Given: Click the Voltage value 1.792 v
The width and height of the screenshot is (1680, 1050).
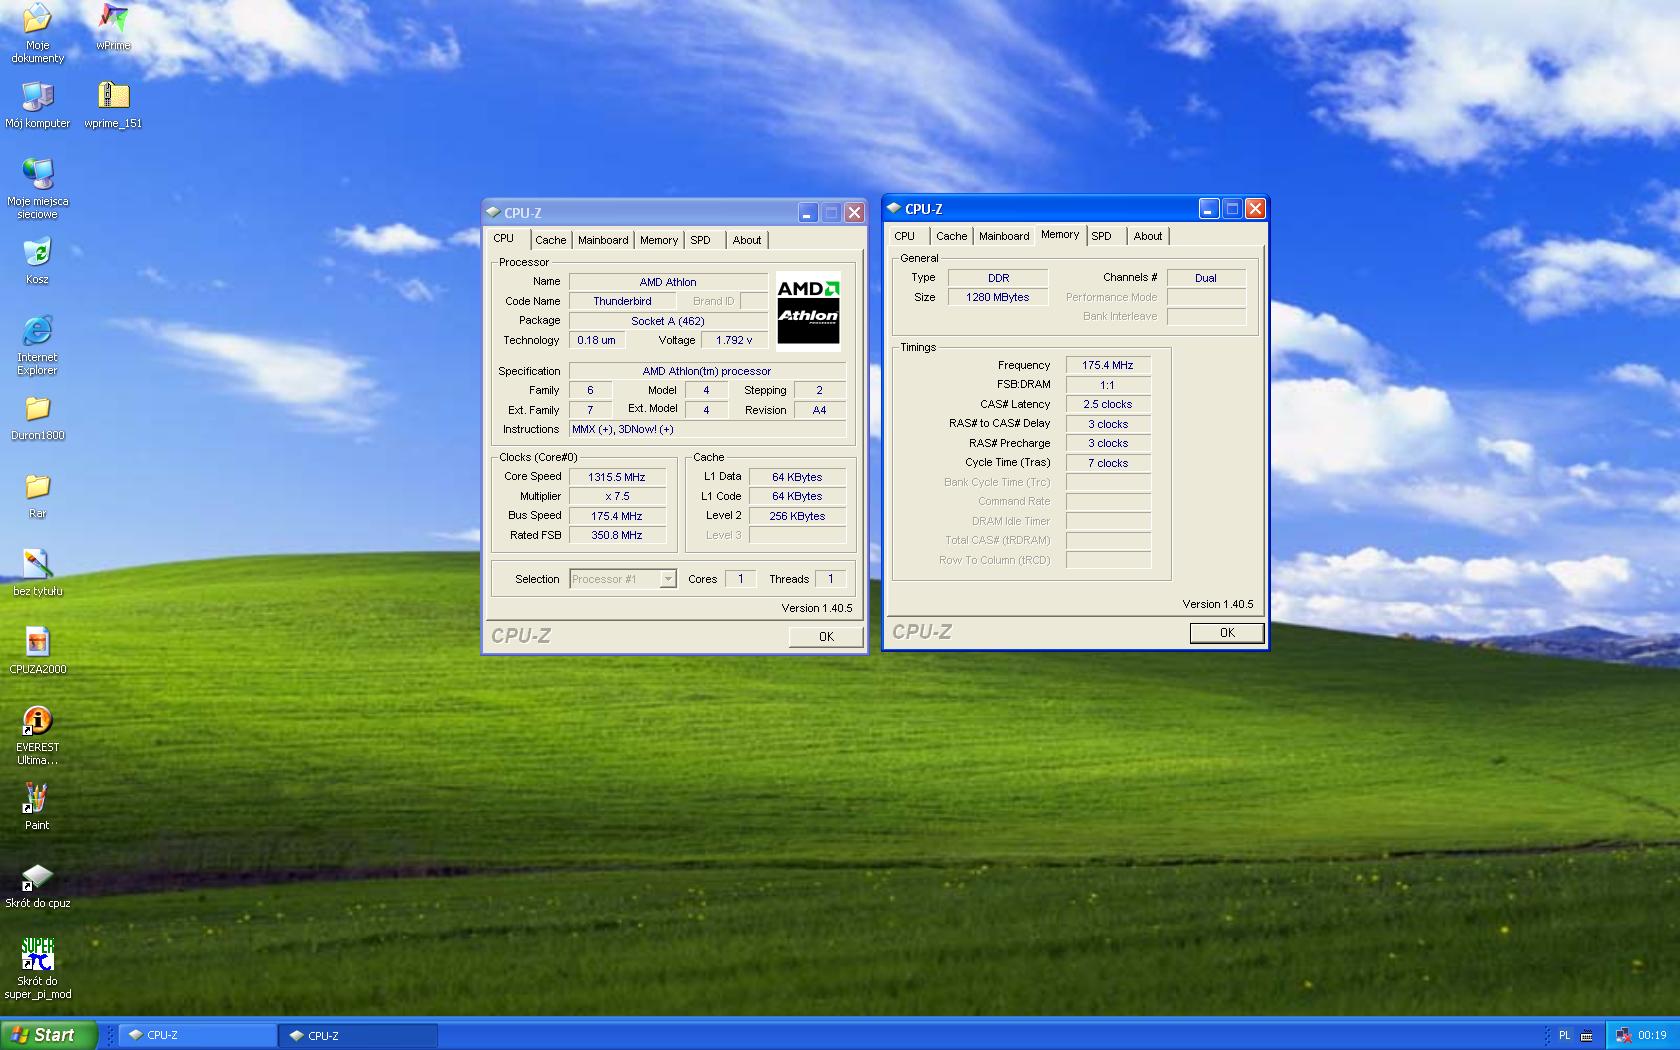Looking at the screenshot, I should (734, 340).
